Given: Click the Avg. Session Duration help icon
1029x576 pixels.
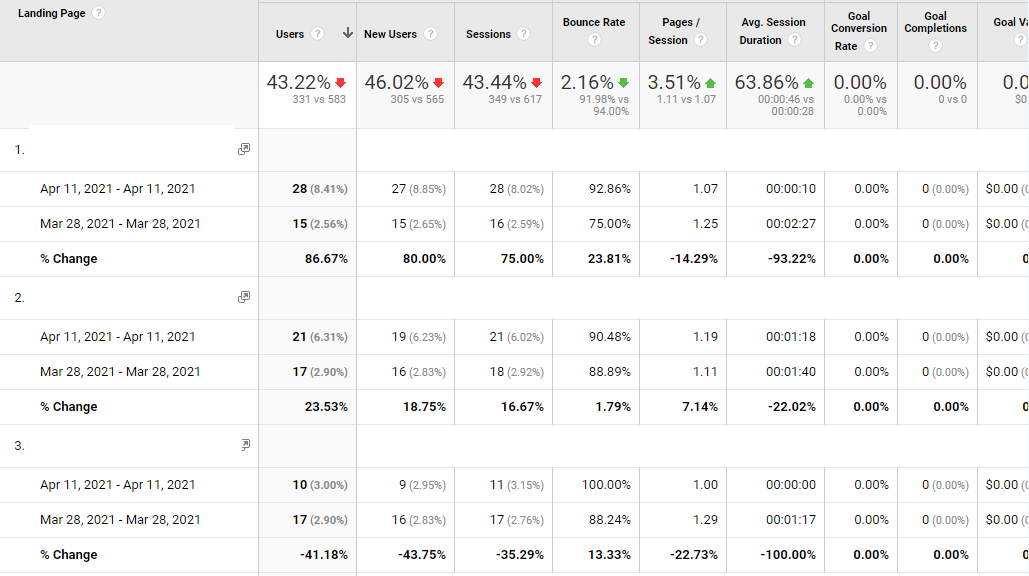Looking at the screenshot, I should pos(794,40).
